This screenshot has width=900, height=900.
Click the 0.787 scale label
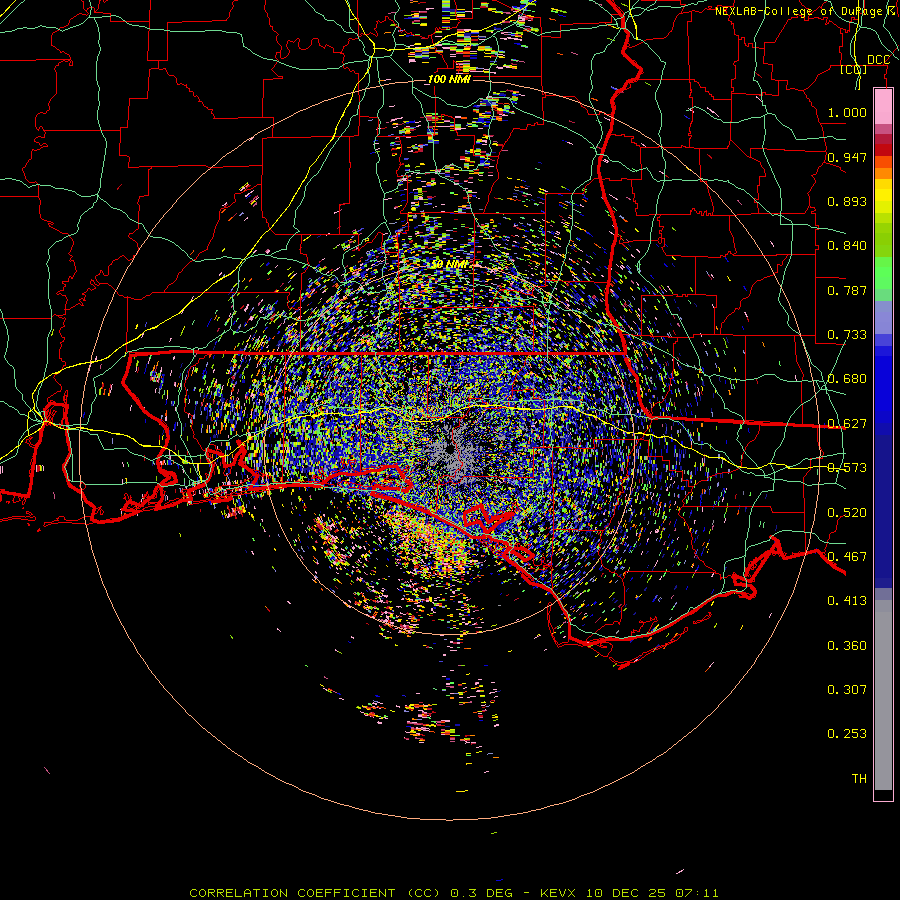point(847,290)
